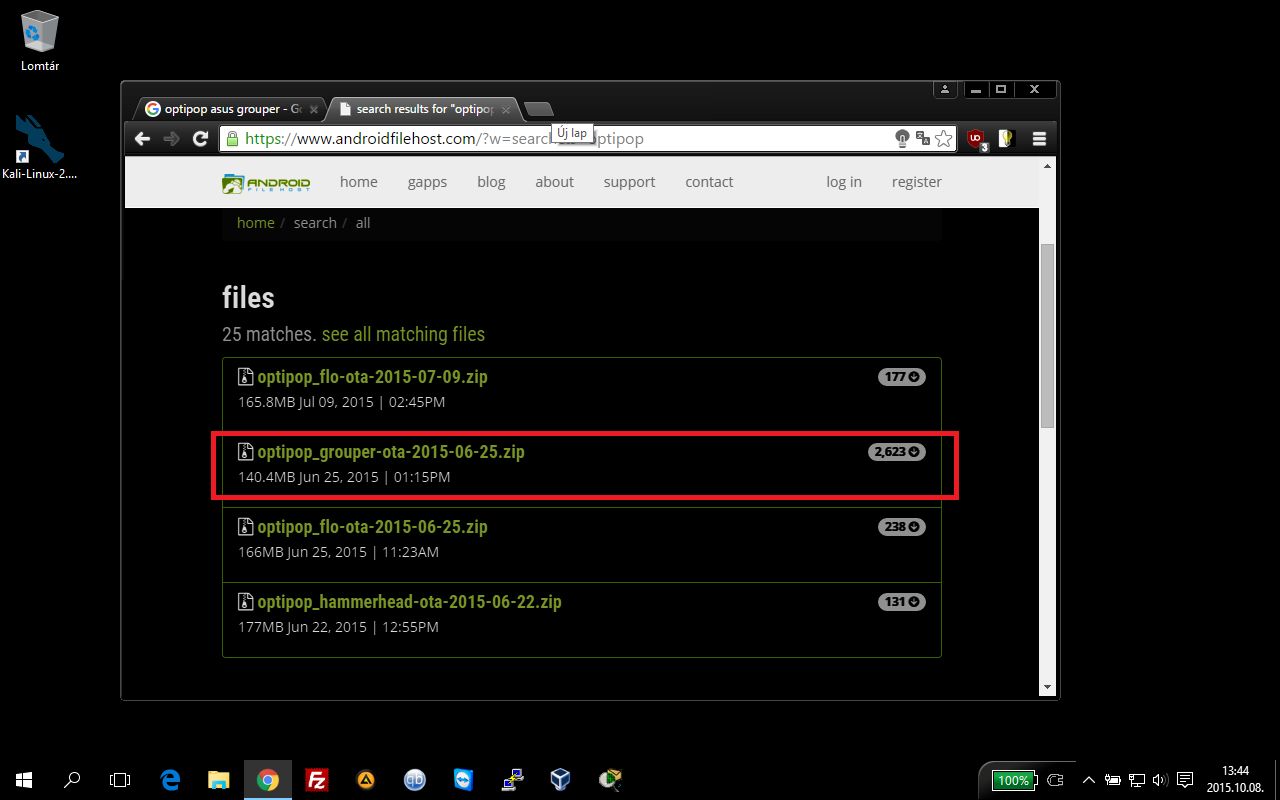Open the uBlock Origin extension
1280x800 pixels.
tap(976, 140)
